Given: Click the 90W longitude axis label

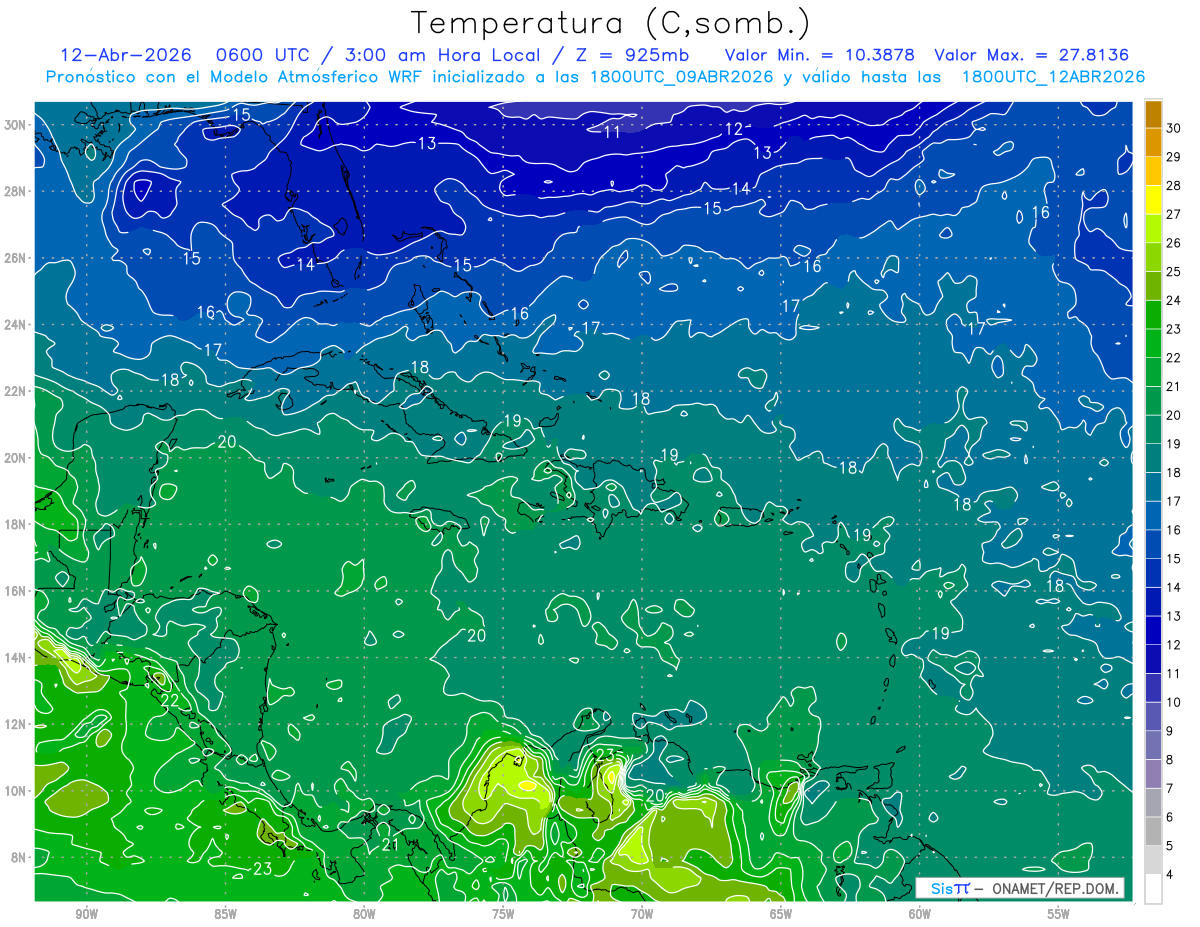Looking at the screenshot, I should (x=86, y=914).
